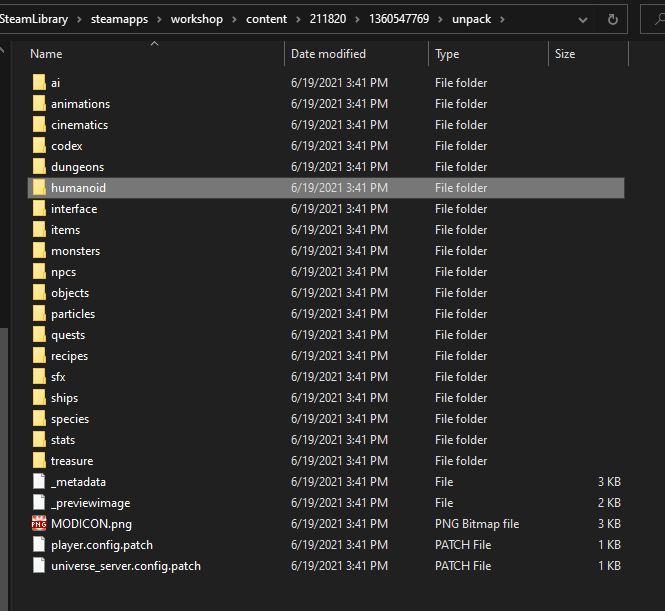Click the Type column header
Image resolution: width=665 pixels, height=611 pixels.
447,54
